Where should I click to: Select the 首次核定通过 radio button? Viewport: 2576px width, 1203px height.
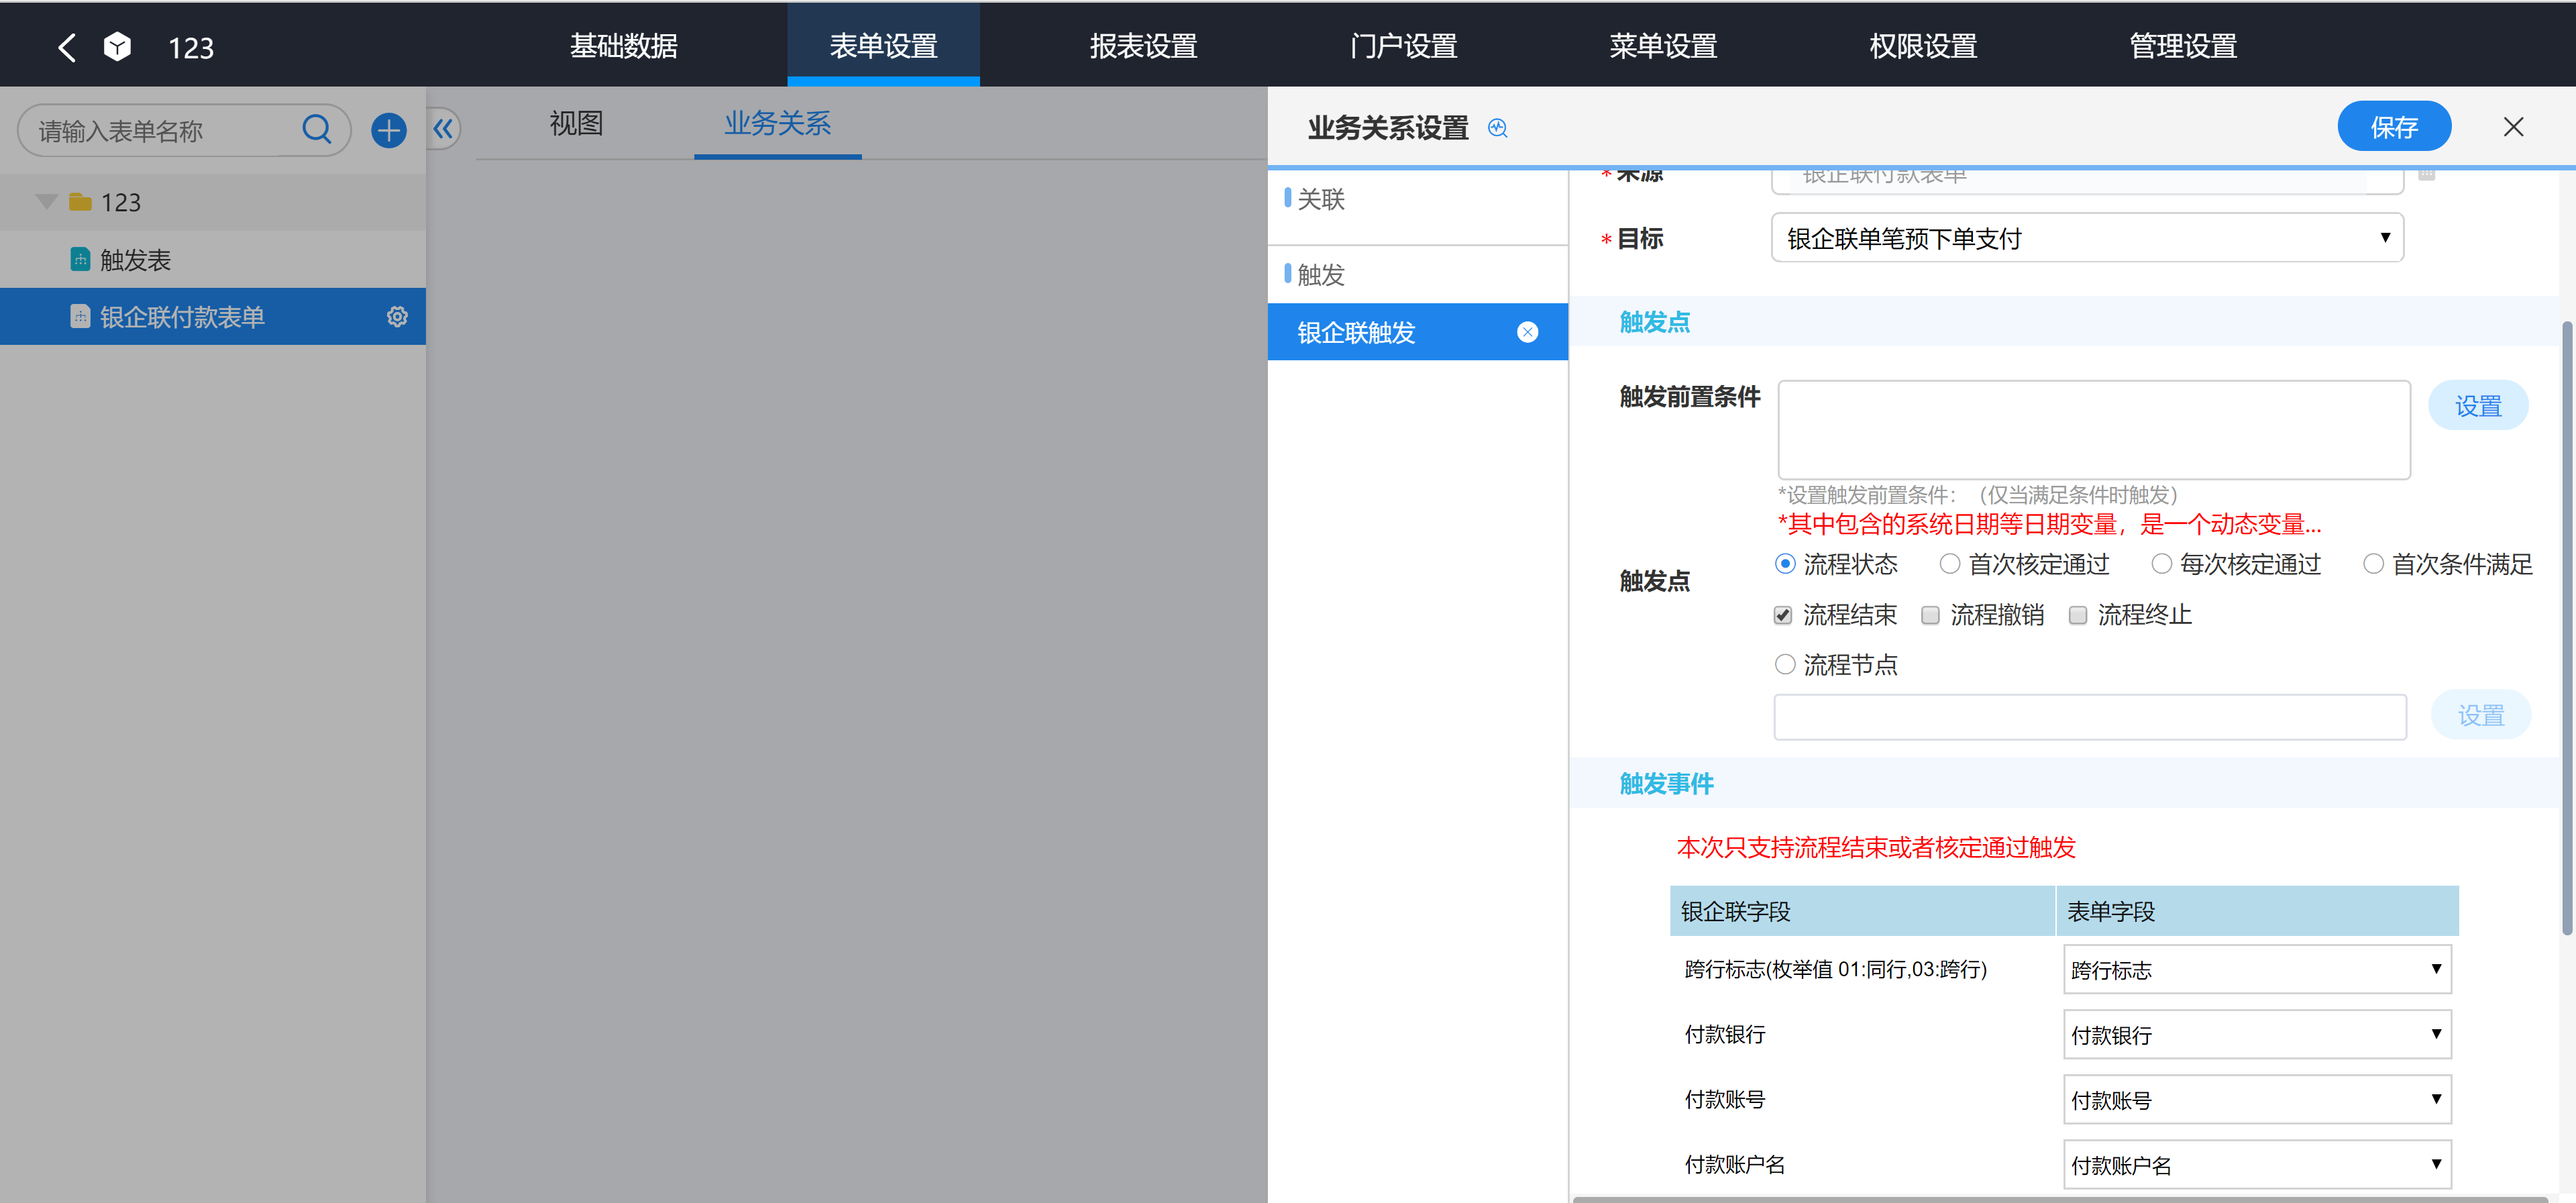[x=1949, y=564]
